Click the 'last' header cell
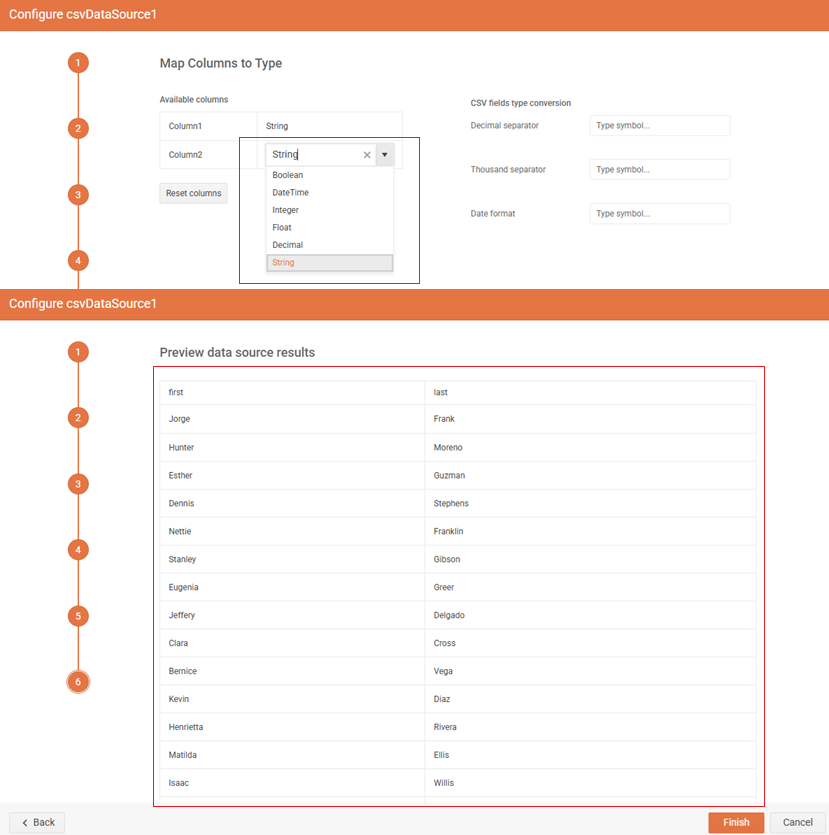The height and width of the screenshot is (835, 829). point(590,392)
